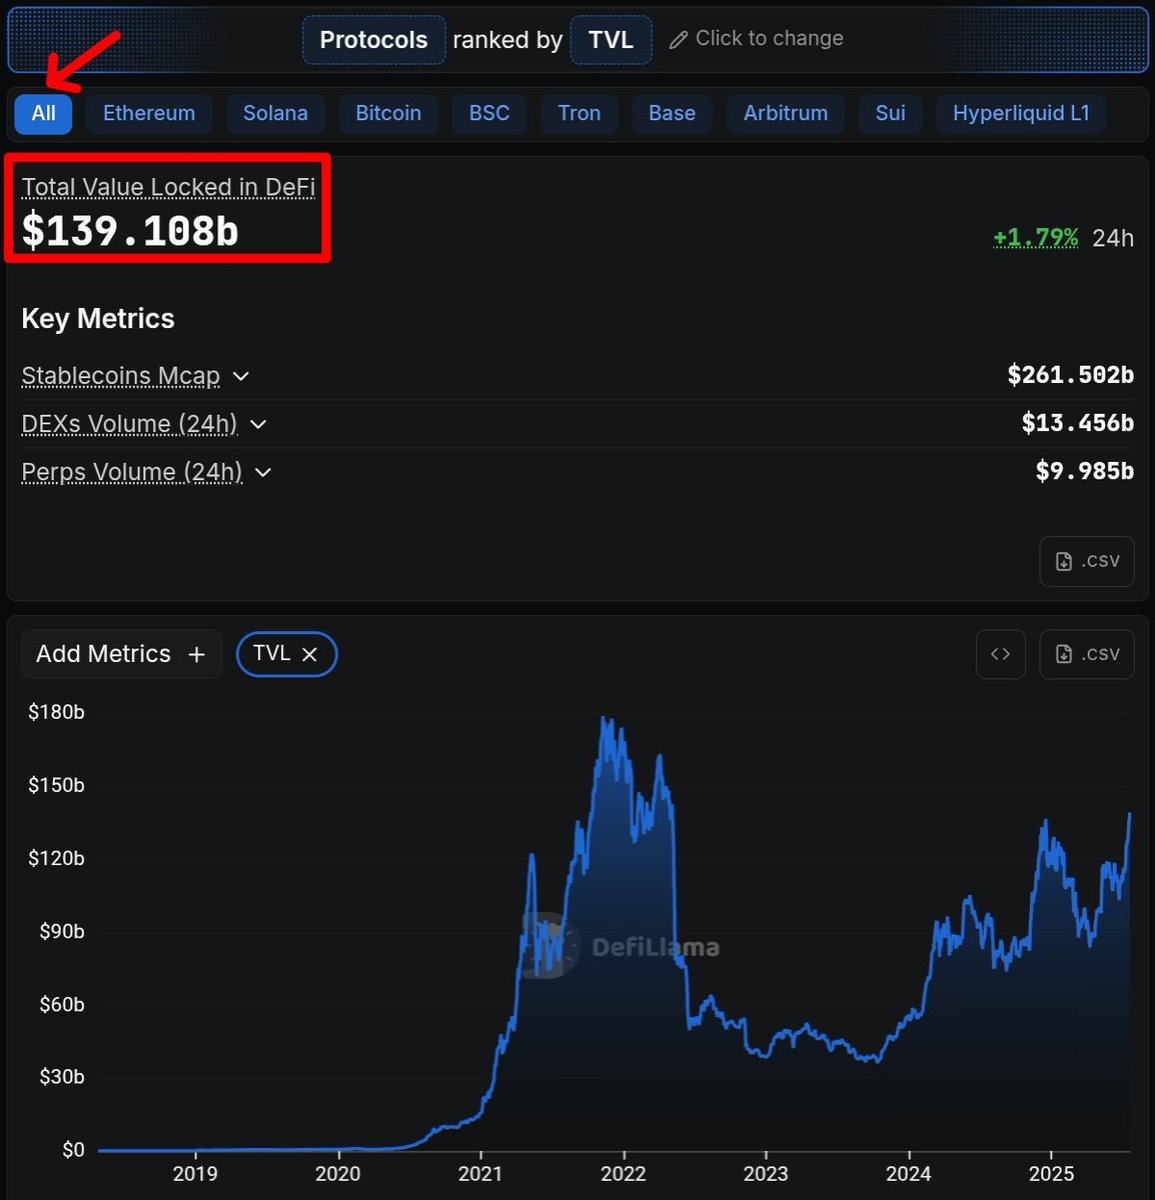The image size is (1155, 1200).
Task: Open the Protocols selector in header
Action: pos(374,40)
